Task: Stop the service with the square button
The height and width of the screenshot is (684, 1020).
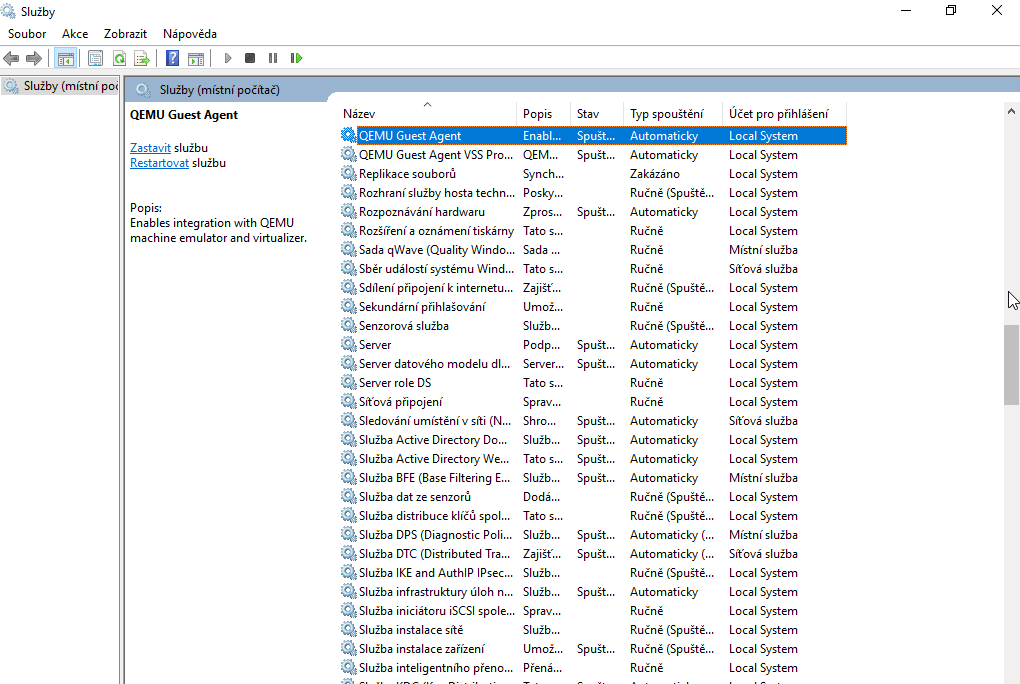Action: [250, 59]
